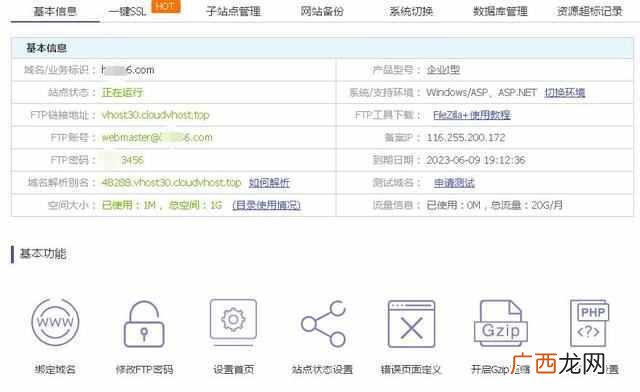
Task: Open the 设置首页 gear icon
Action: [233, 323]
